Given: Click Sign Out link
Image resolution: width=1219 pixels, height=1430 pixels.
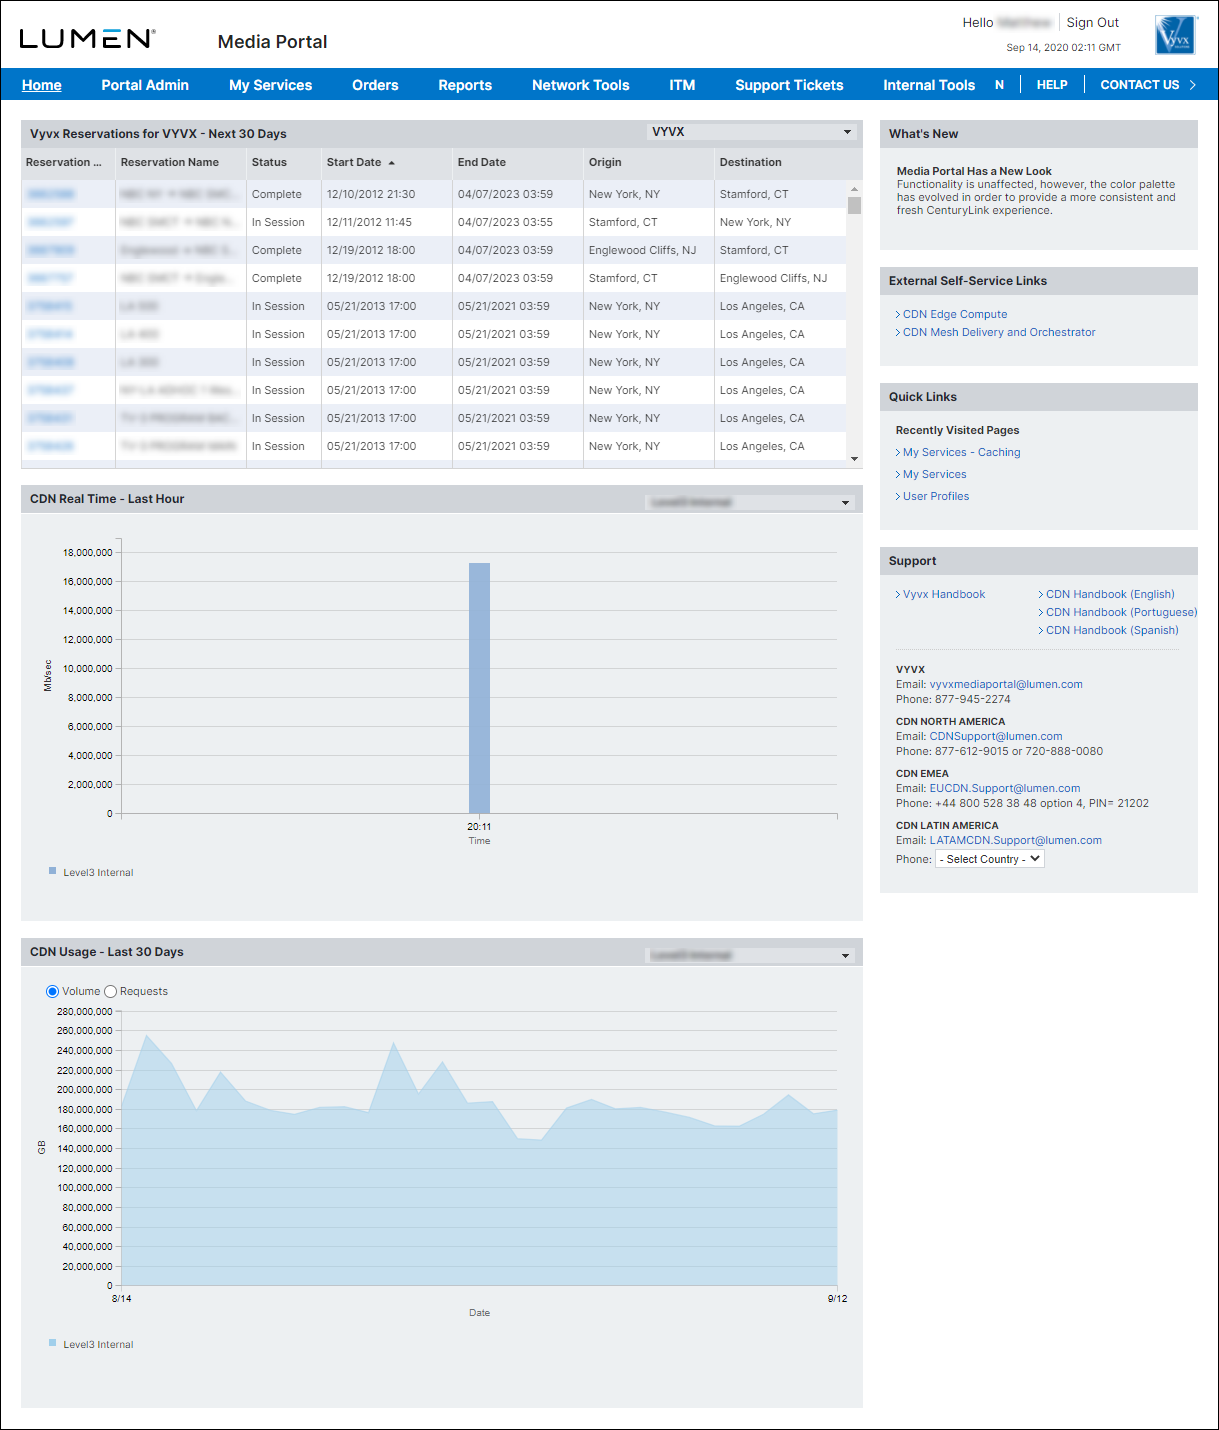Looking at the screenshot, I should click(1092, 22).
